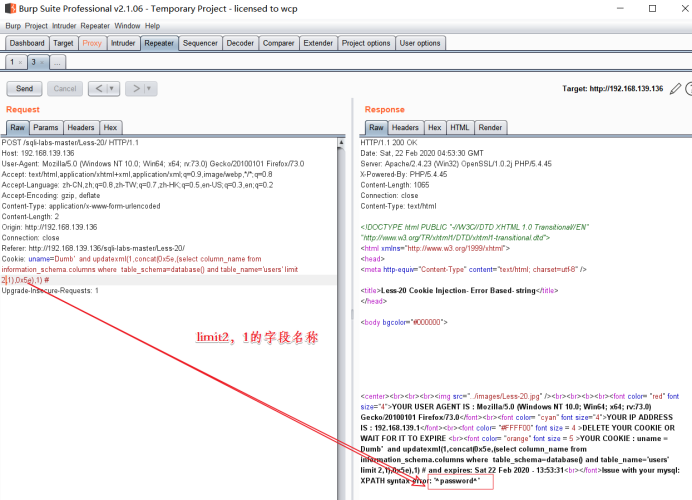This screenshot has width=692, height=500.
Task: Select the Raw tab in Request panel
Action: coord(18,128)
